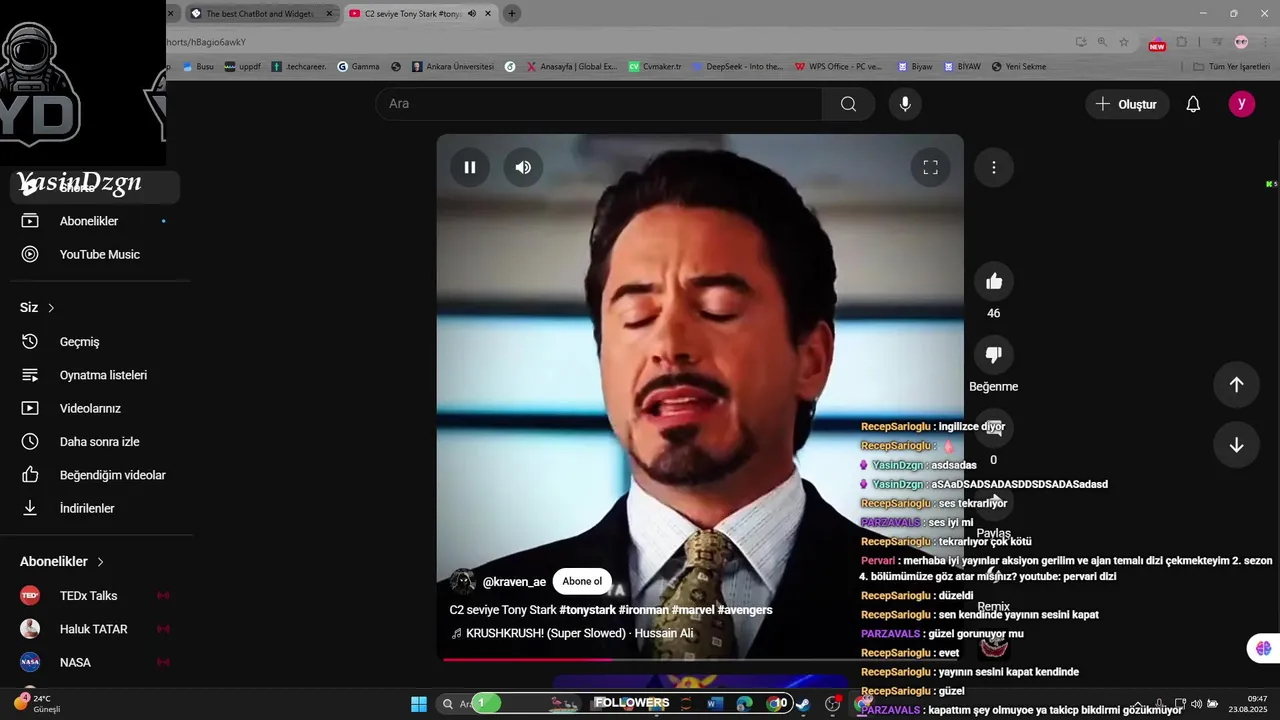1280x720 pixels.
Task: Open the #tonystark hashtag
Action: [587, 610]
